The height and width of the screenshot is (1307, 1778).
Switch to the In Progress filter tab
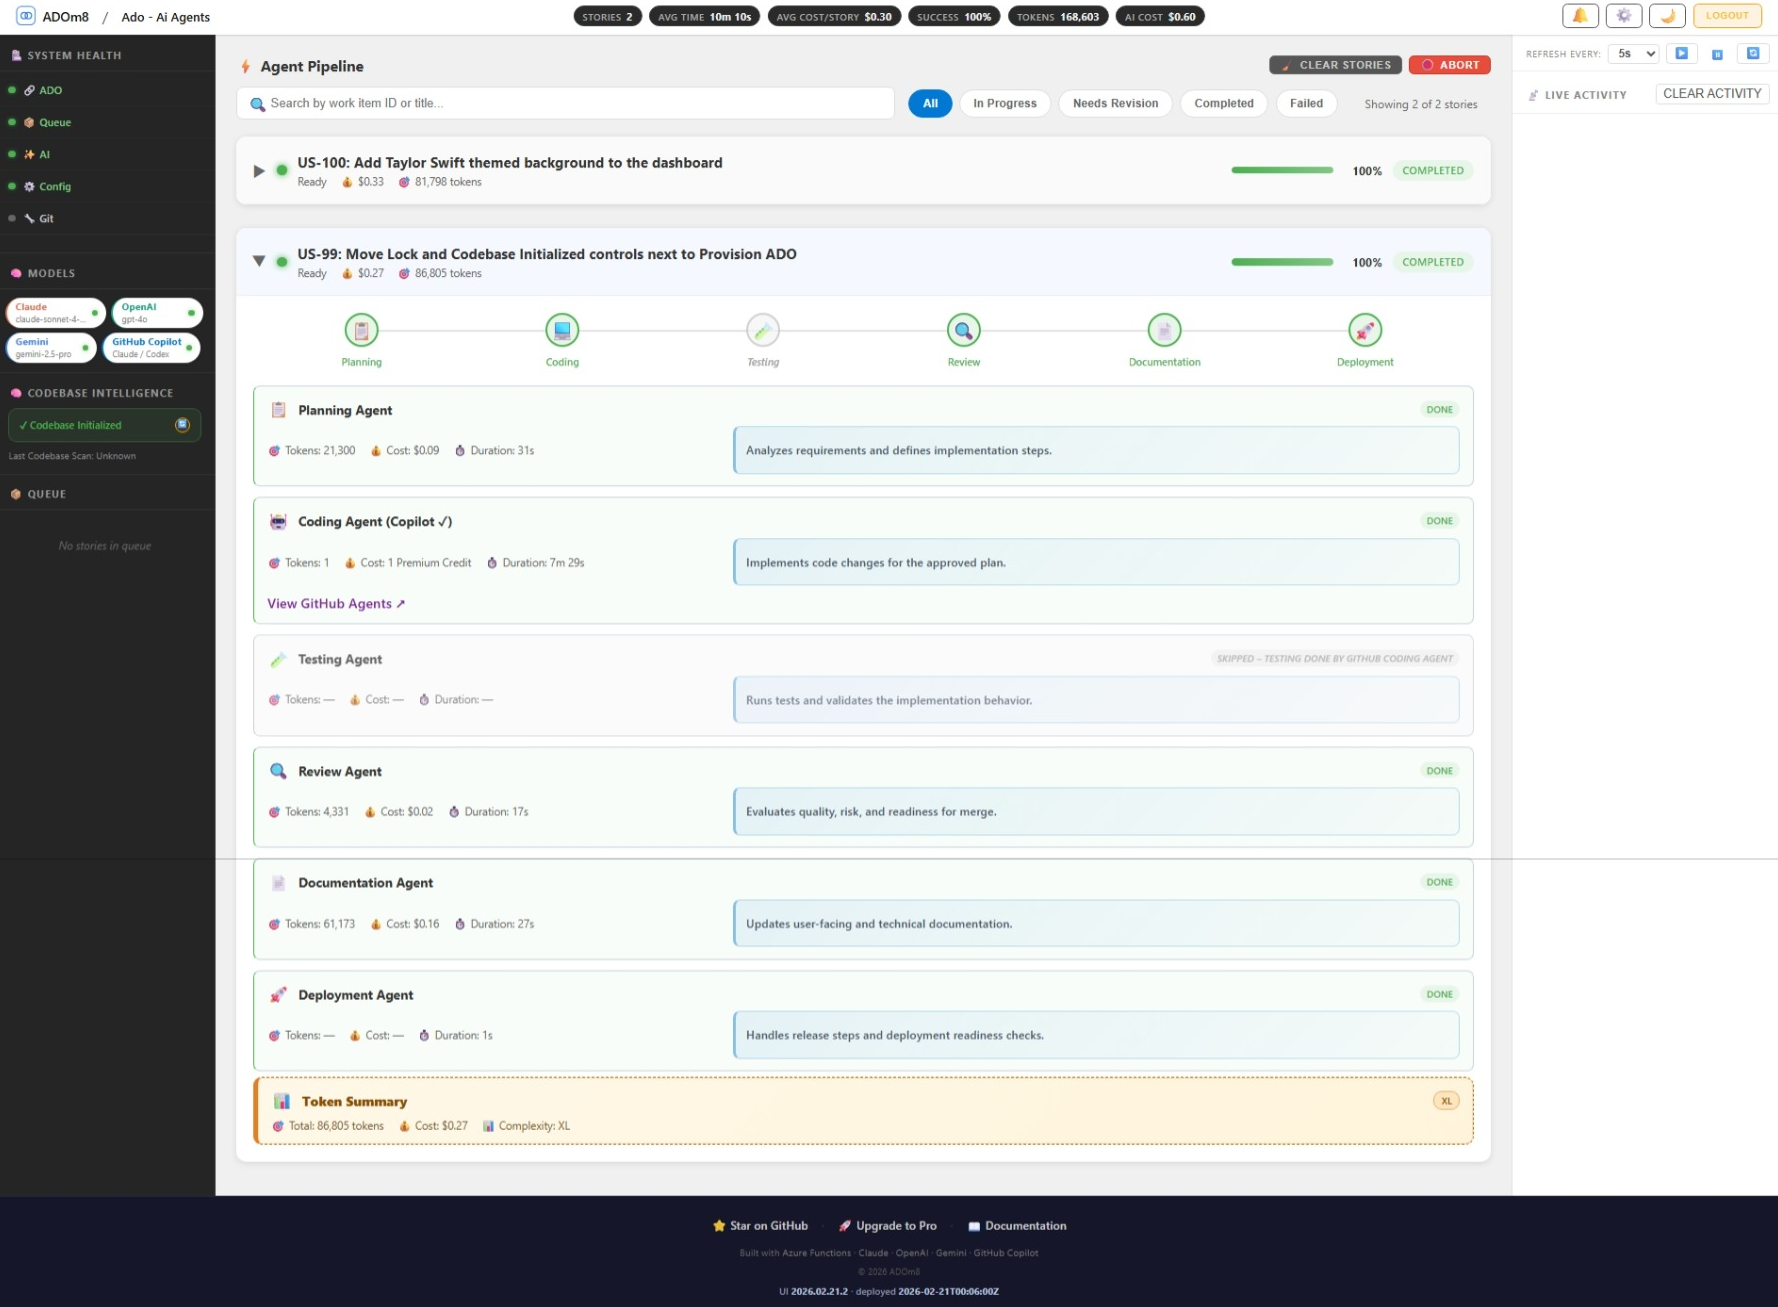(1003, 103)
